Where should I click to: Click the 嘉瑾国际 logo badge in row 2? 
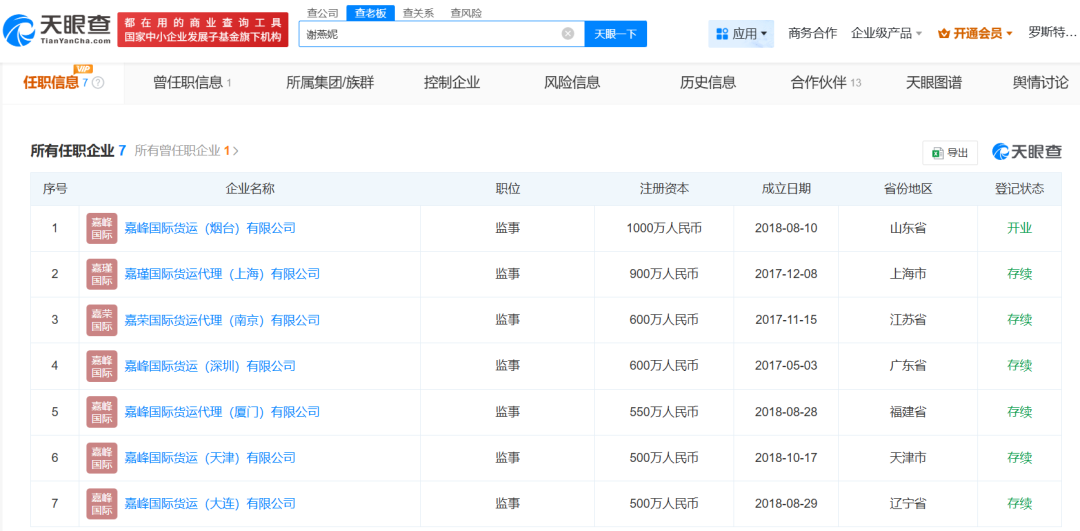(102, 274)
